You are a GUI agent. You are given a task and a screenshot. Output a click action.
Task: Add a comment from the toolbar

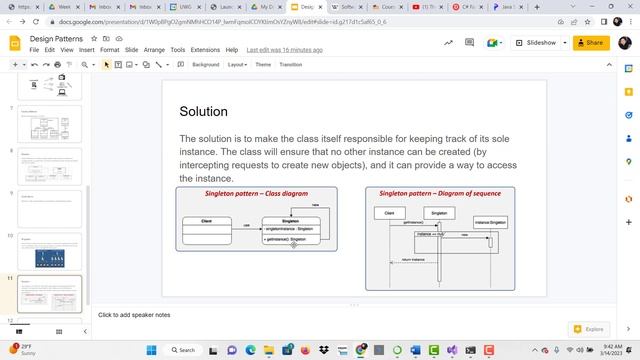[180, 64]
